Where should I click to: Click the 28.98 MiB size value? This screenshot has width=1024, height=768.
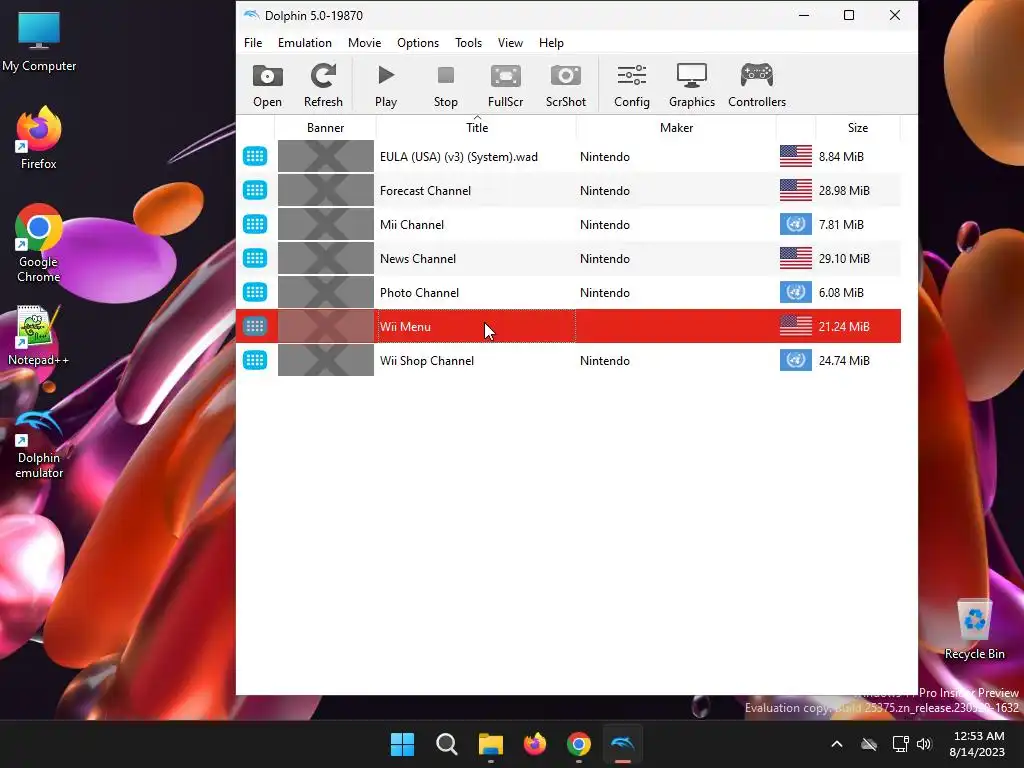coord(844,191)
